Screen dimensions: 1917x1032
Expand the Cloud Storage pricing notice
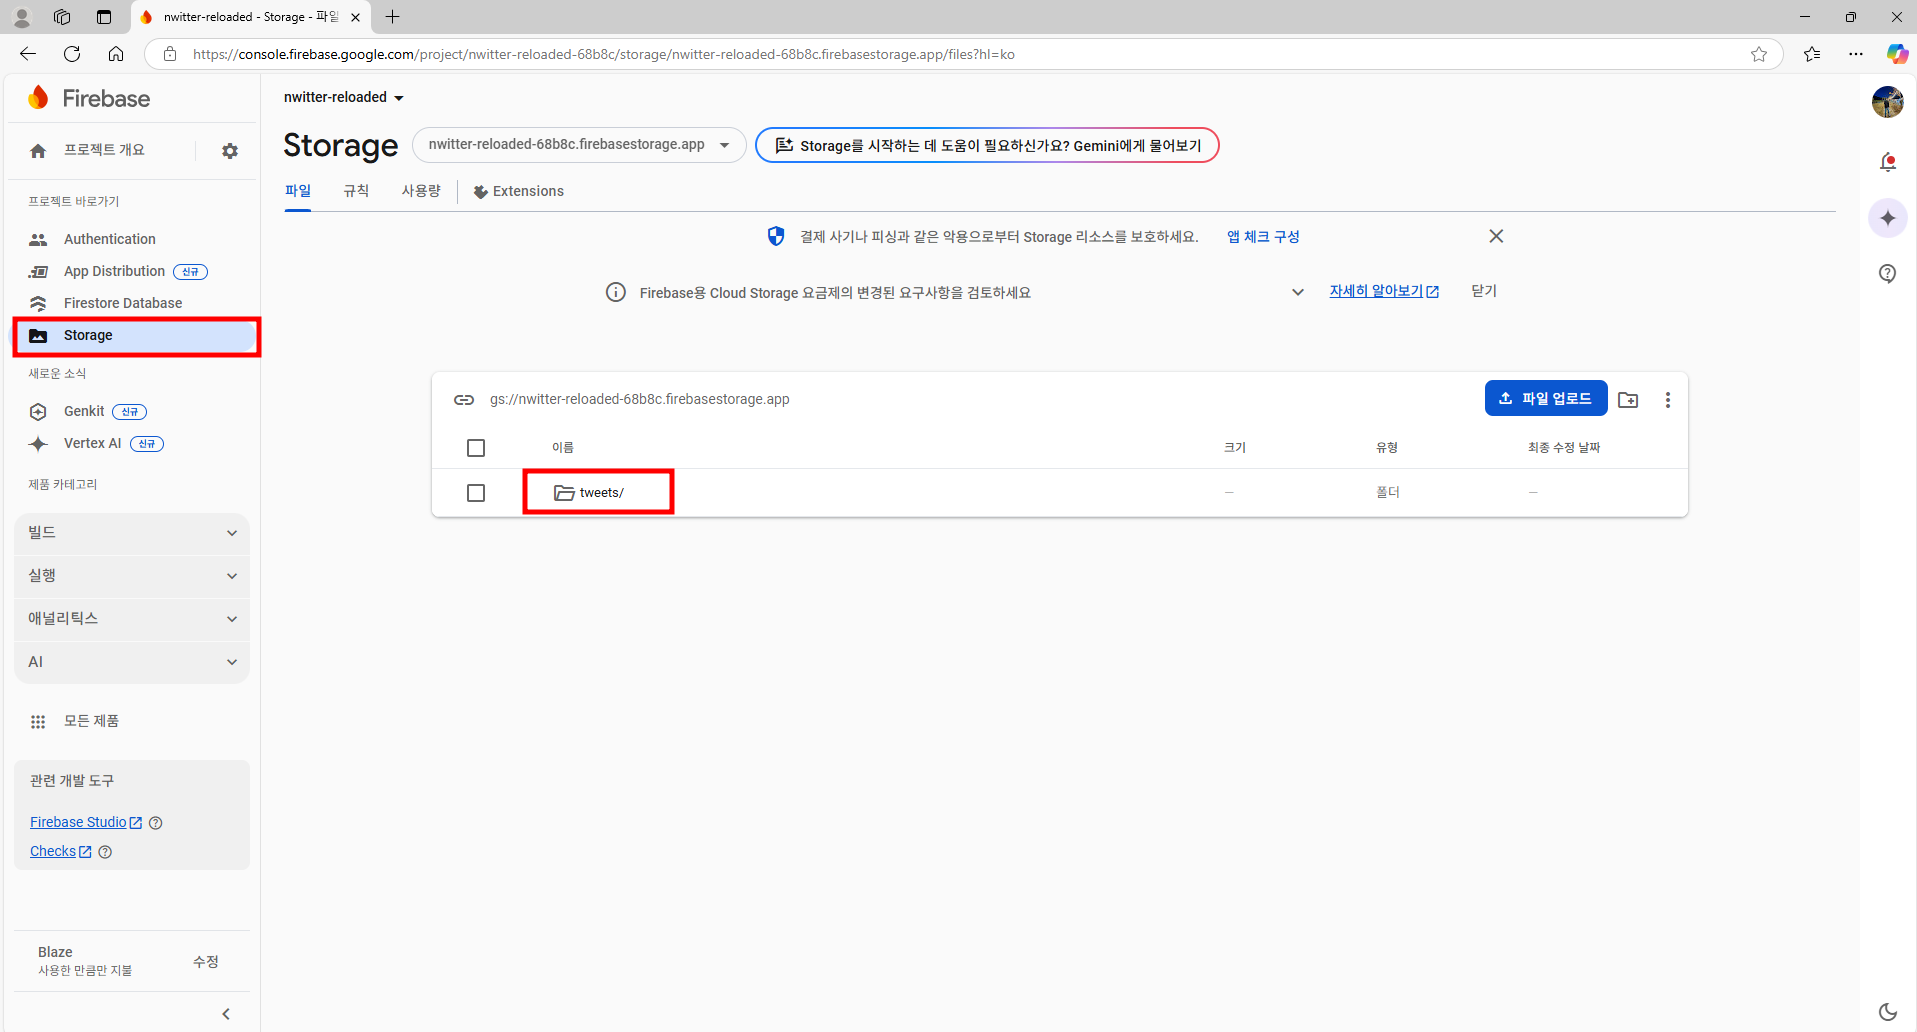point(1297,292)
